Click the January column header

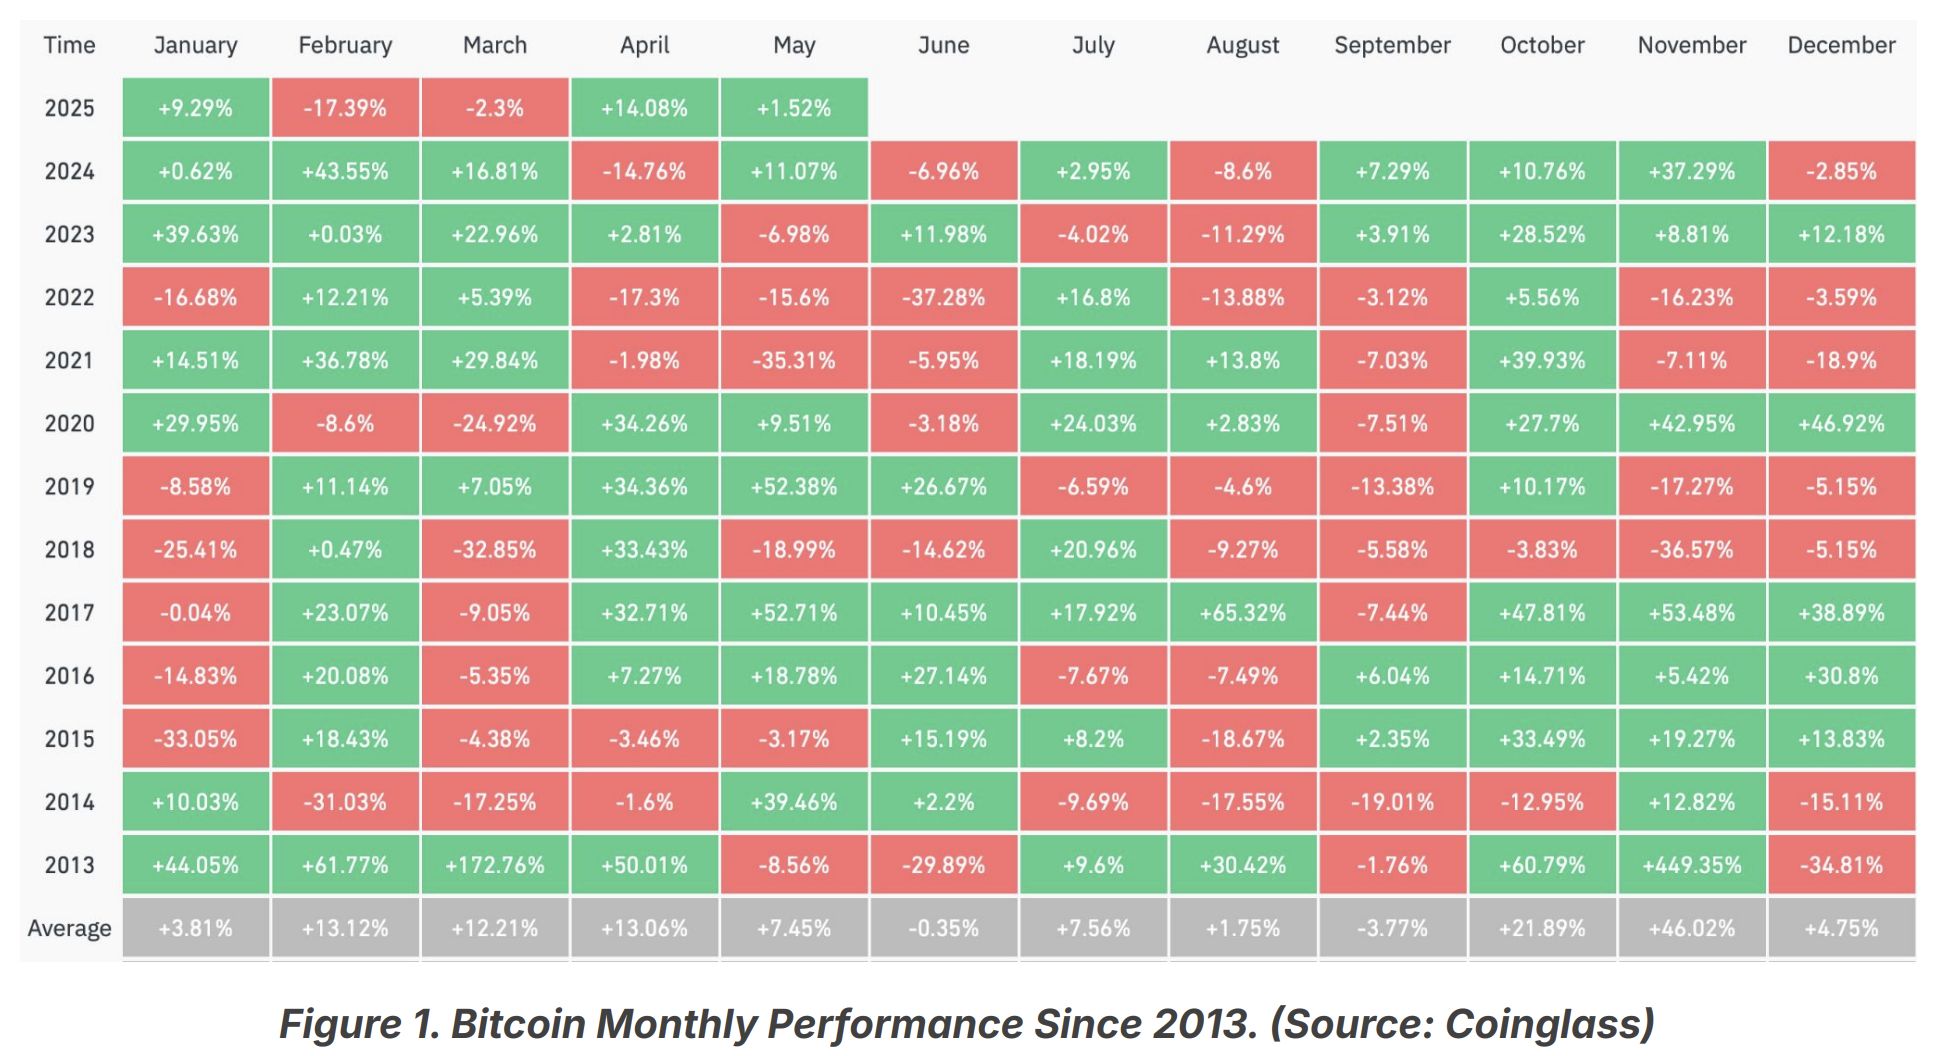point(195,45)
